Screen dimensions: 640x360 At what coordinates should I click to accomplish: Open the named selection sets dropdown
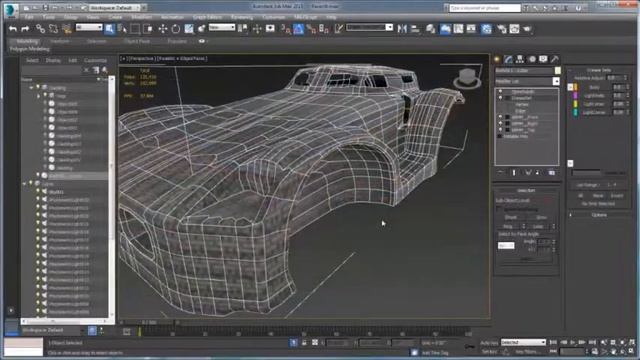point(369,27)
